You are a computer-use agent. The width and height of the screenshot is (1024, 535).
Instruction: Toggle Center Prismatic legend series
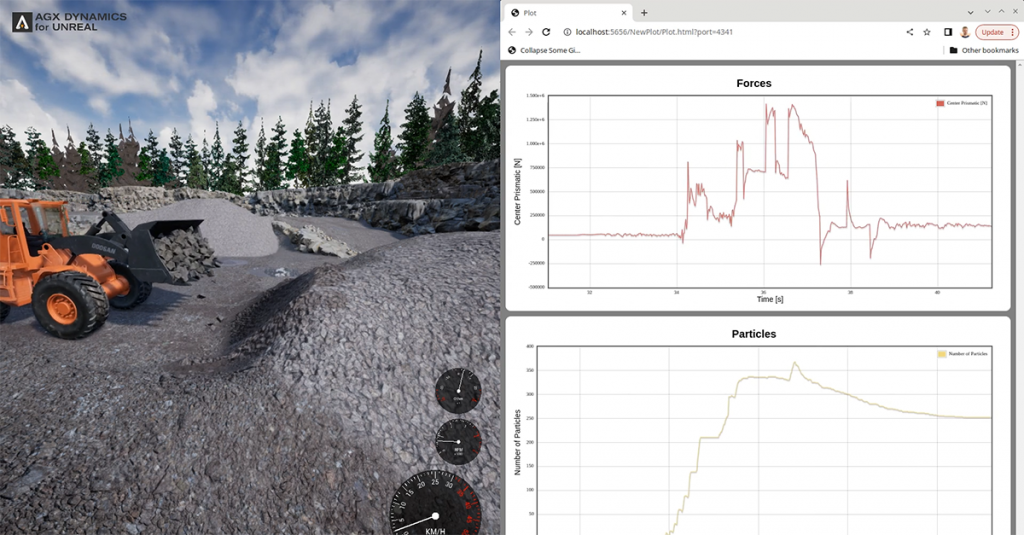[x=961, y=103]
